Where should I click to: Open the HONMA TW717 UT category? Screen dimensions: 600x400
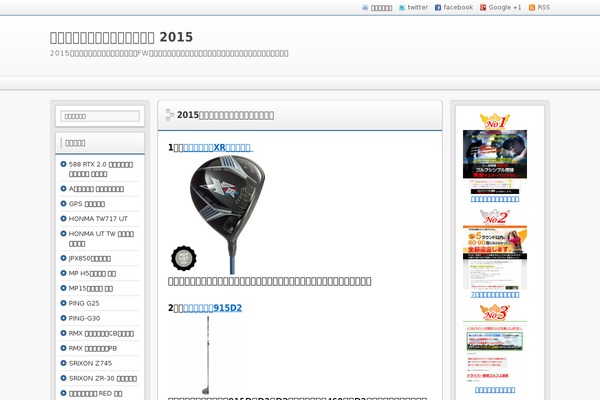pyautogui.click(x=98, y=219)
